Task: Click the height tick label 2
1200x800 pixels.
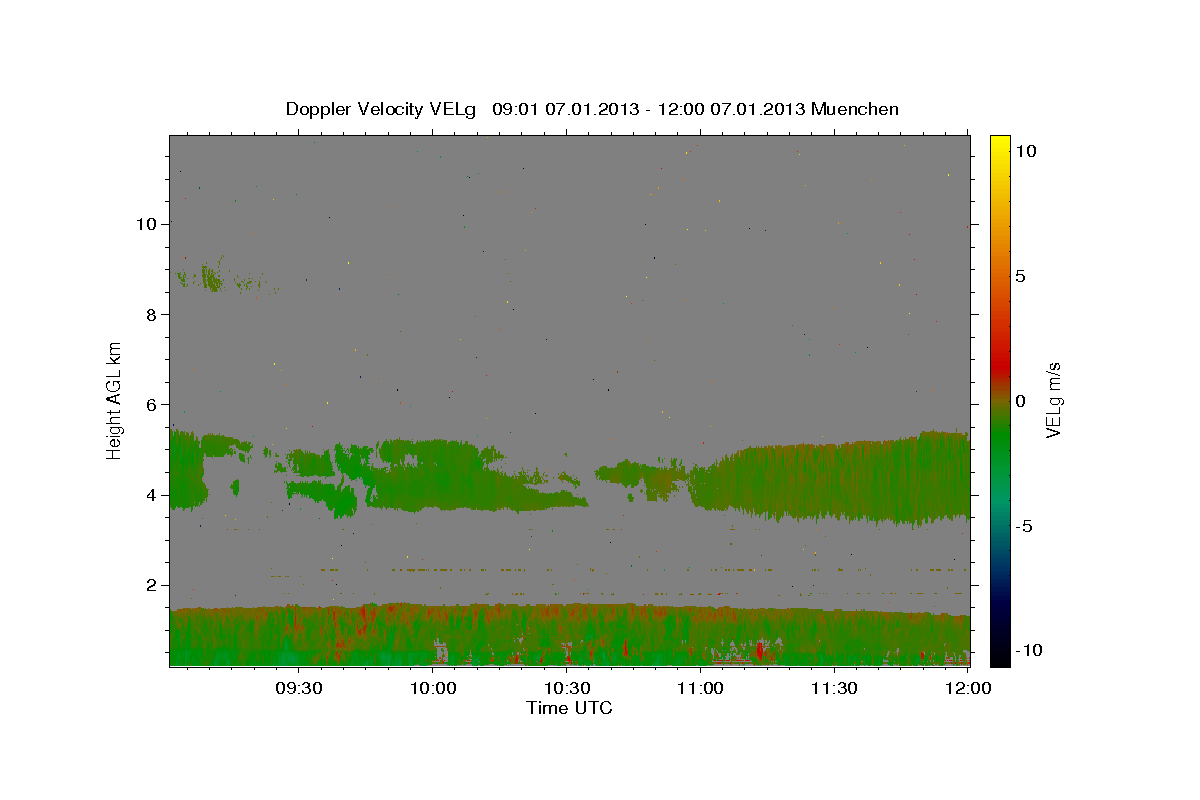Action: click(153, 585)
